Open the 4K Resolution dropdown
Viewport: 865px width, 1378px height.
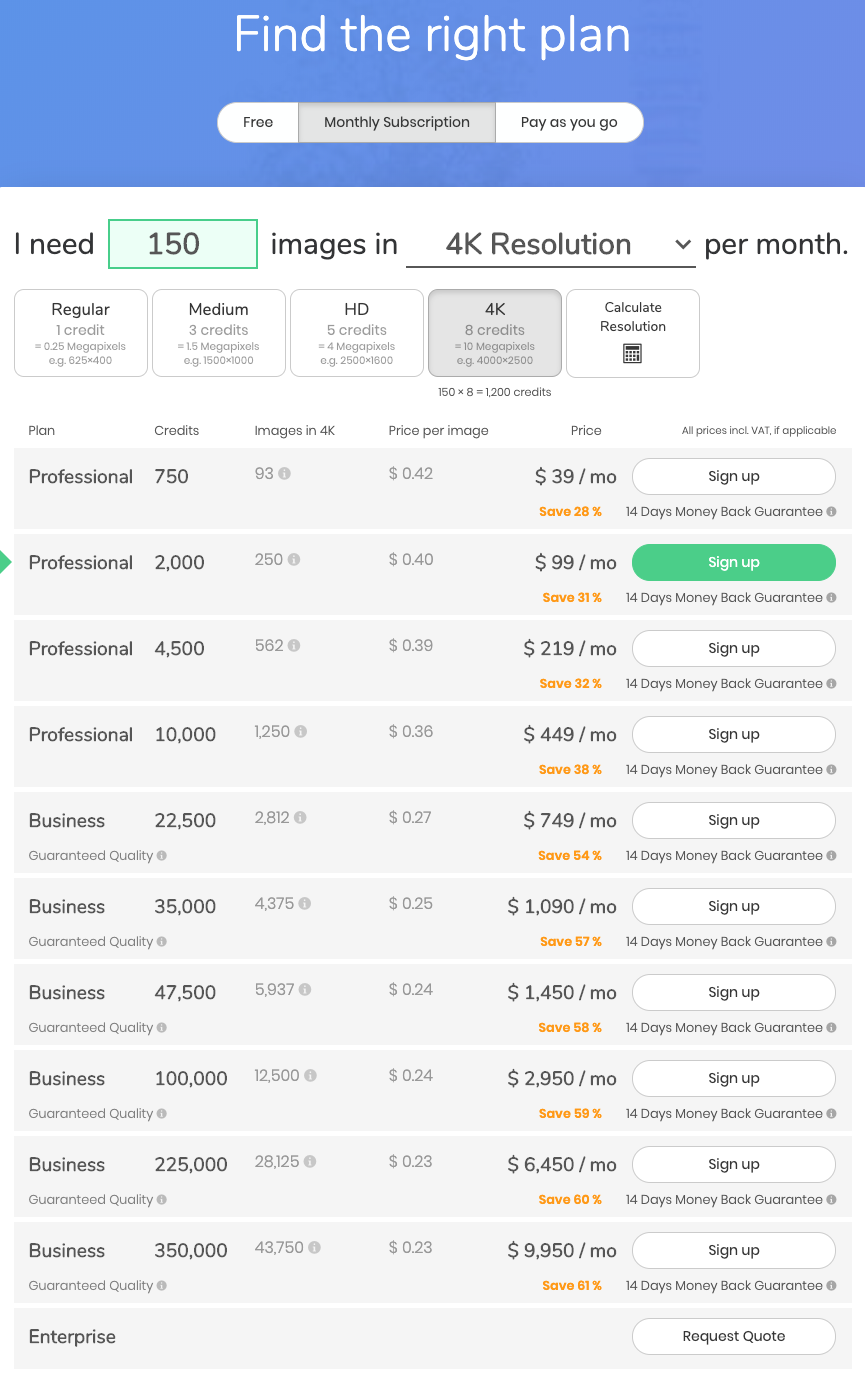click(550, 245)
